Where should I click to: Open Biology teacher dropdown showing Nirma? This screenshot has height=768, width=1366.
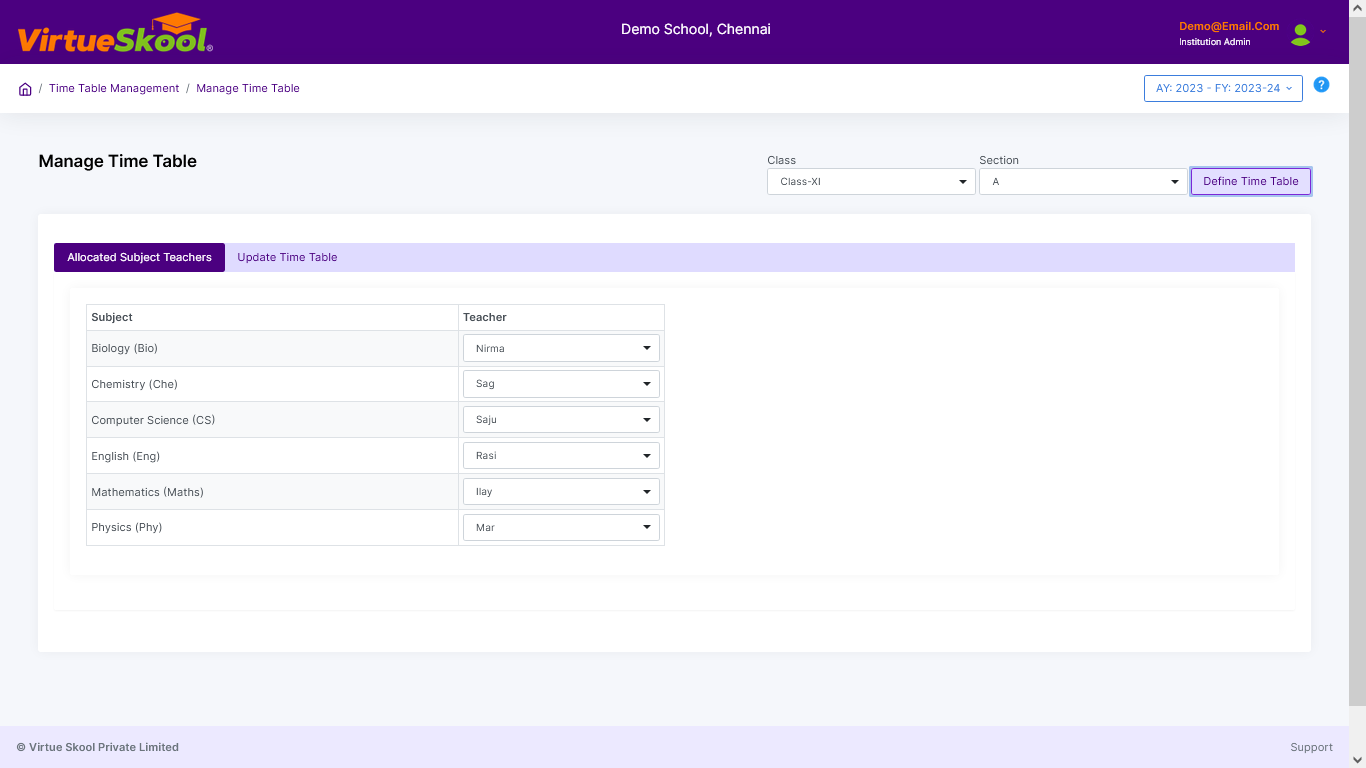click(561, 348)
